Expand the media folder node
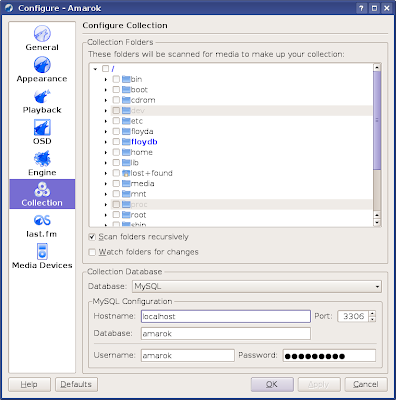The width and height of the screenshot is (396, 400). tap(106, 184)
